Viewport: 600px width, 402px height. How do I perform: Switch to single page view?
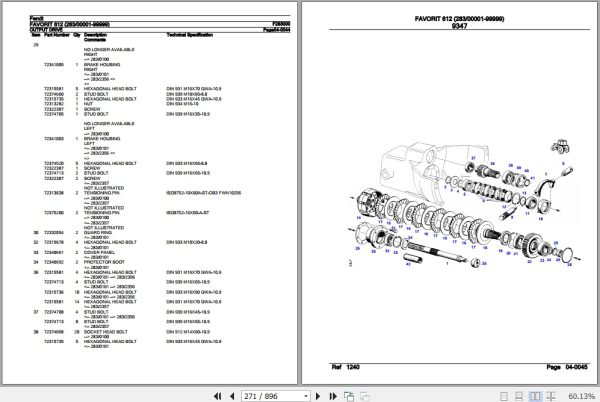click(504, 396)
